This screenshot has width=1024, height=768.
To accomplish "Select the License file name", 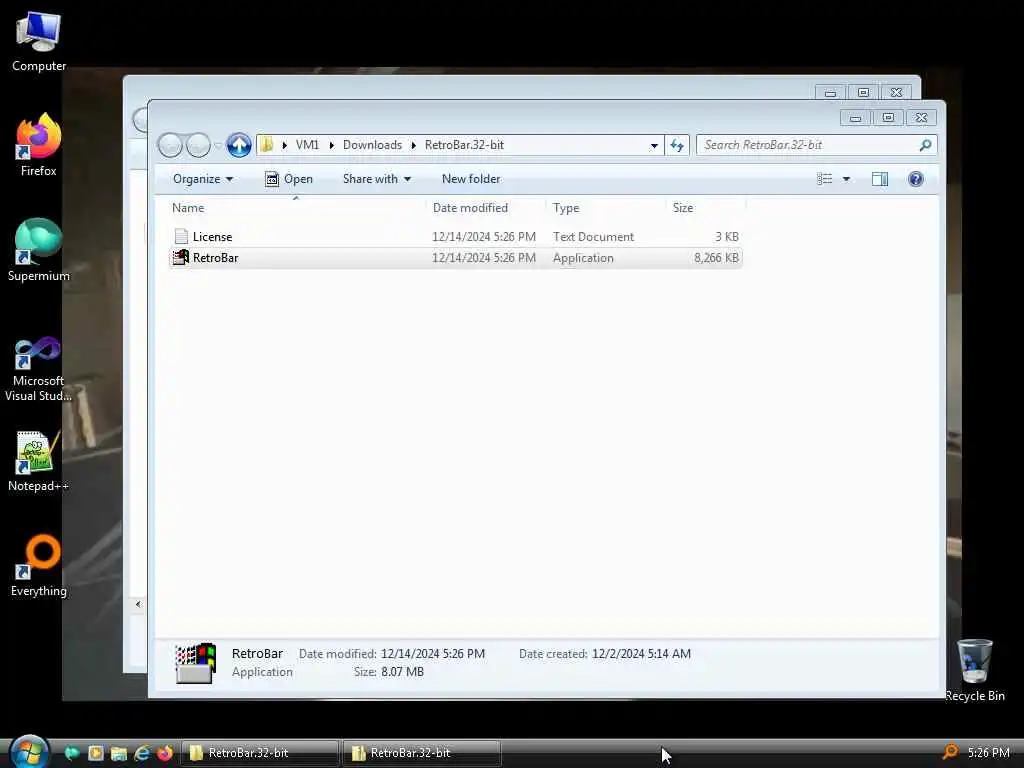I will tap(212, 236).
